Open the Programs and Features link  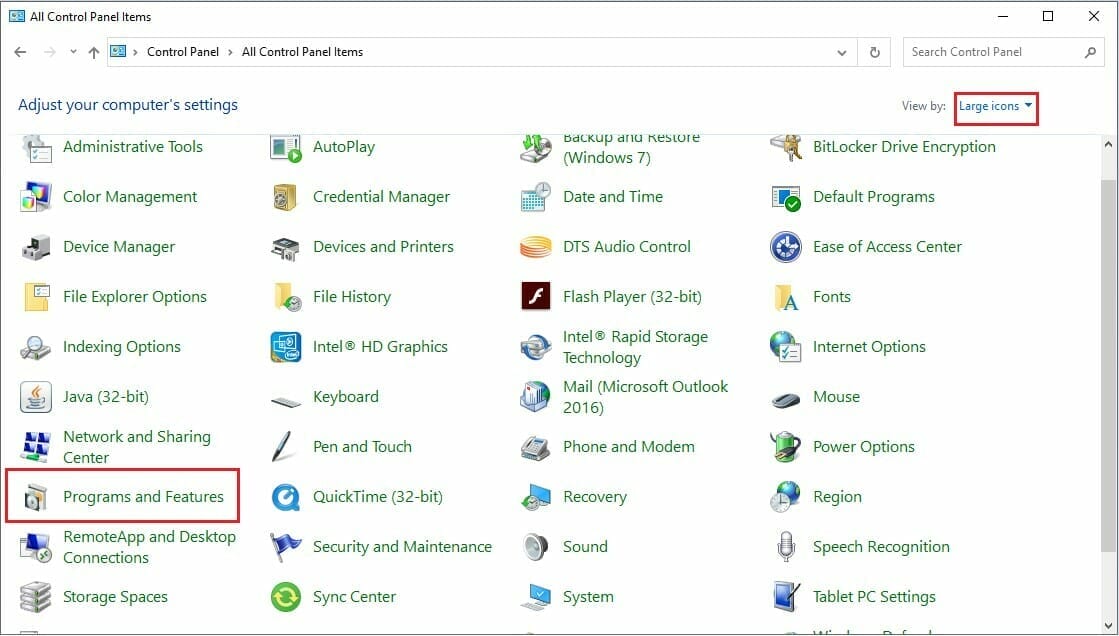[x=143, y=497]
